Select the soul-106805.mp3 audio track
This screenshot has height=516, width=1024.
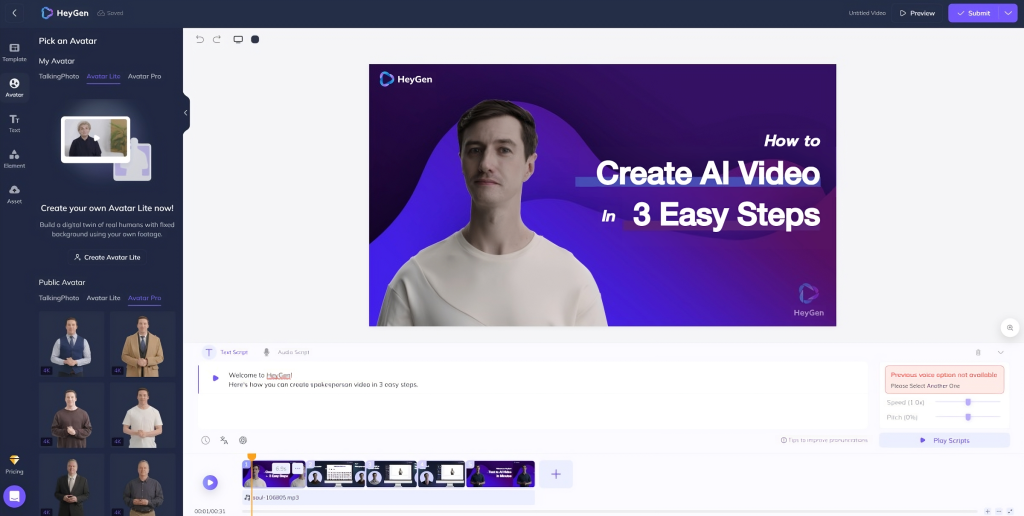click(x=389, y=498)
